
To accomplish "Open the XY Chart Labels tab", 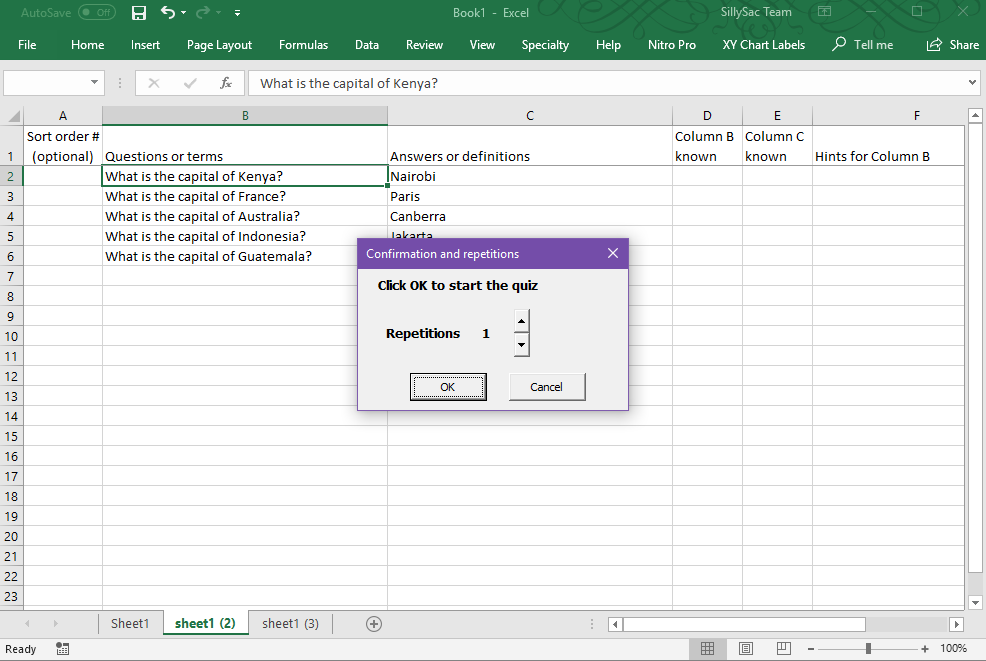I will pos(763,45).
